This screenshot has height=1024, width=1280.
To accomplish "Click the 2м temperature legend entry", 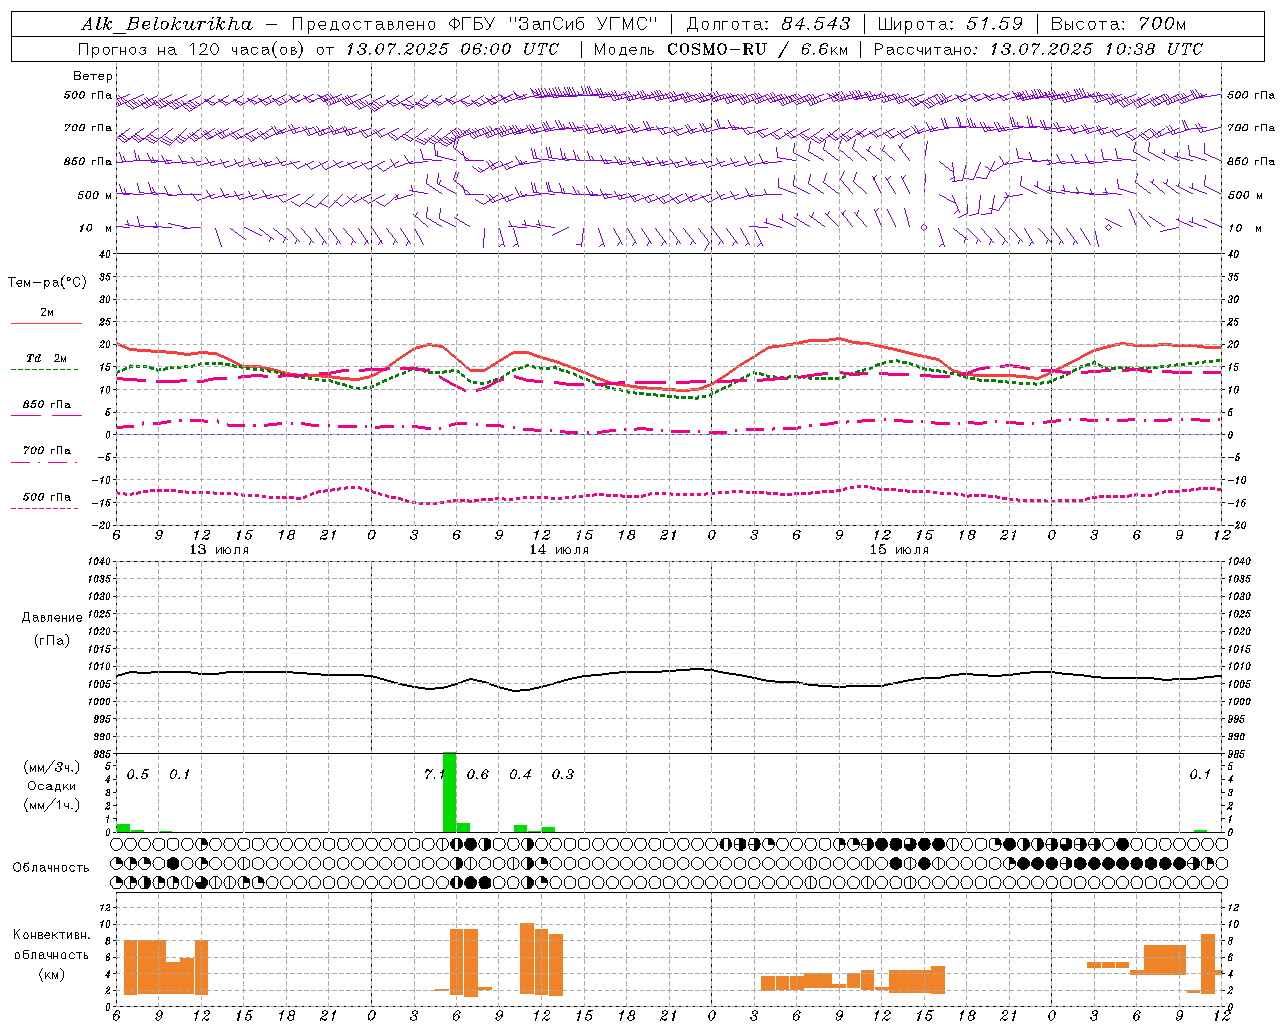I will [47, 313].
